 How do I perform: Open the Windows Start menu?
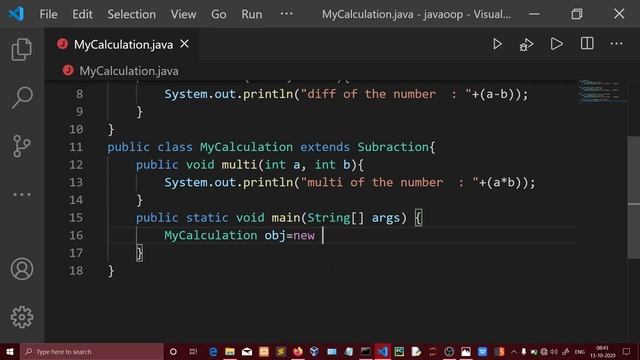10,351
